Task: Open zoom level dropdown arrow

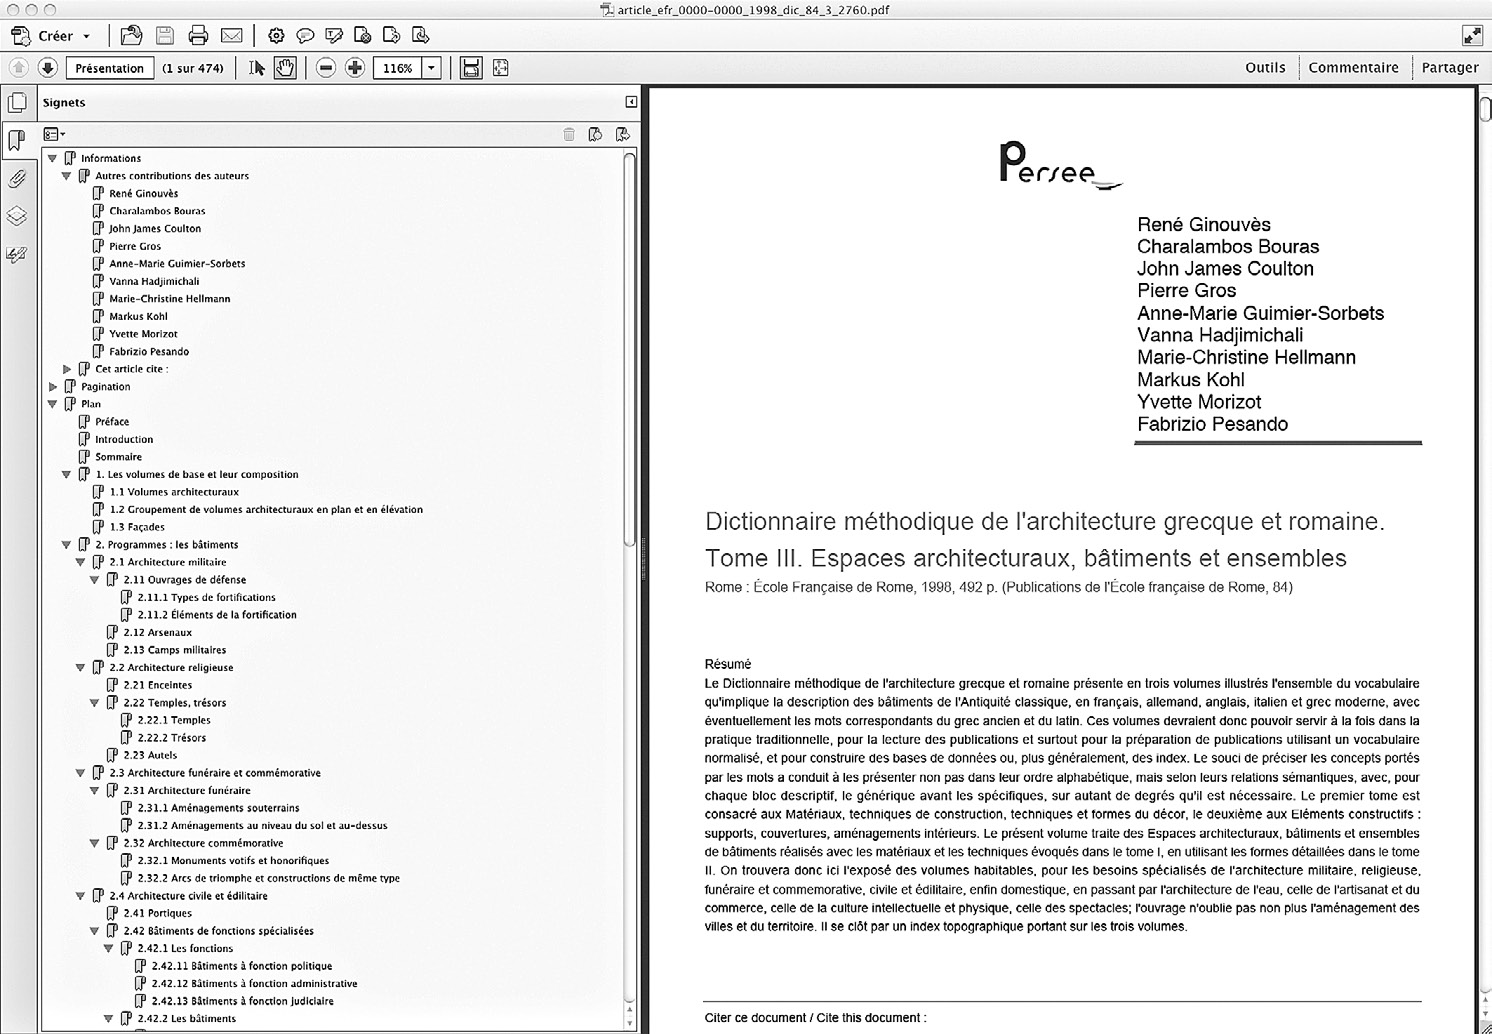Action: coord(431,68)
